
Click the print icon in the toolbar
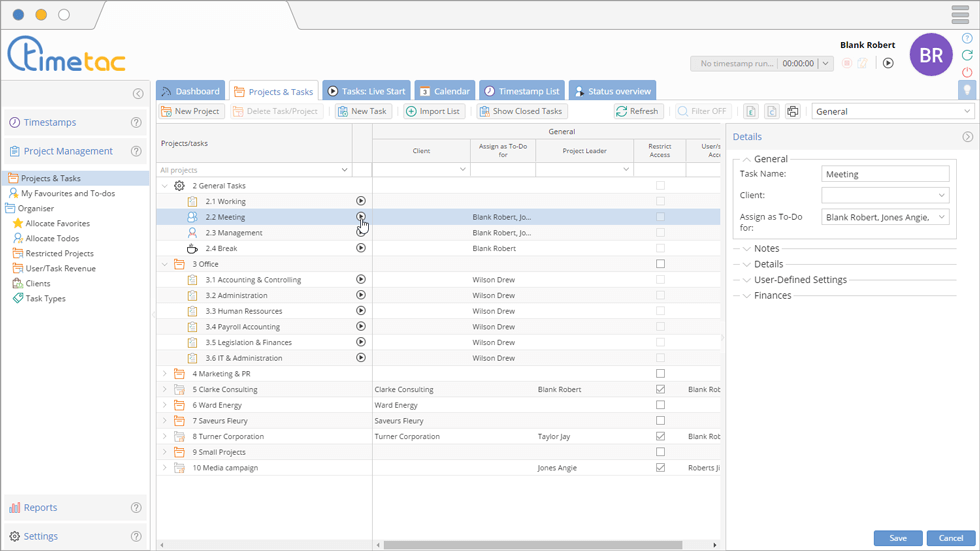pyautogui.click(x=792, y=111)
